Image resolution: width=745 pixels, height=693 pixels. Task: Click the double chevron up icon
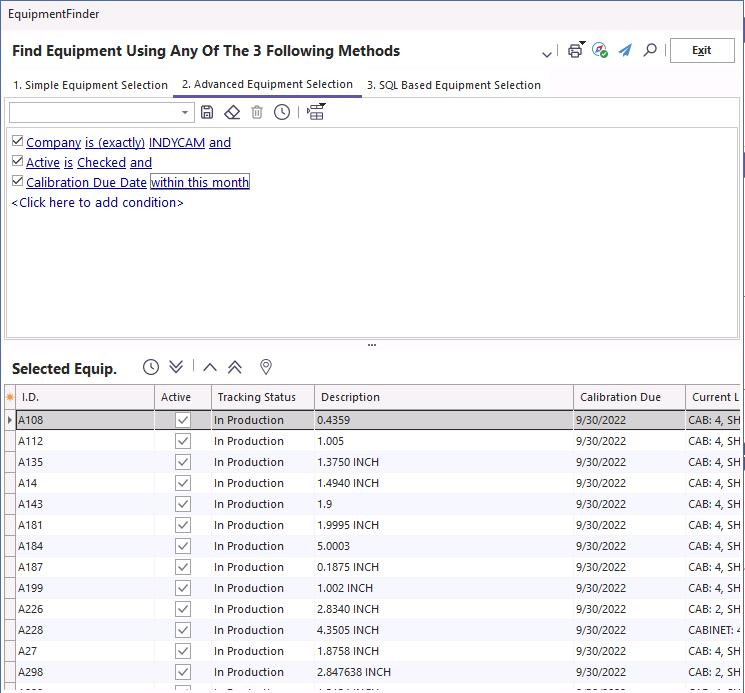(235, 367)
